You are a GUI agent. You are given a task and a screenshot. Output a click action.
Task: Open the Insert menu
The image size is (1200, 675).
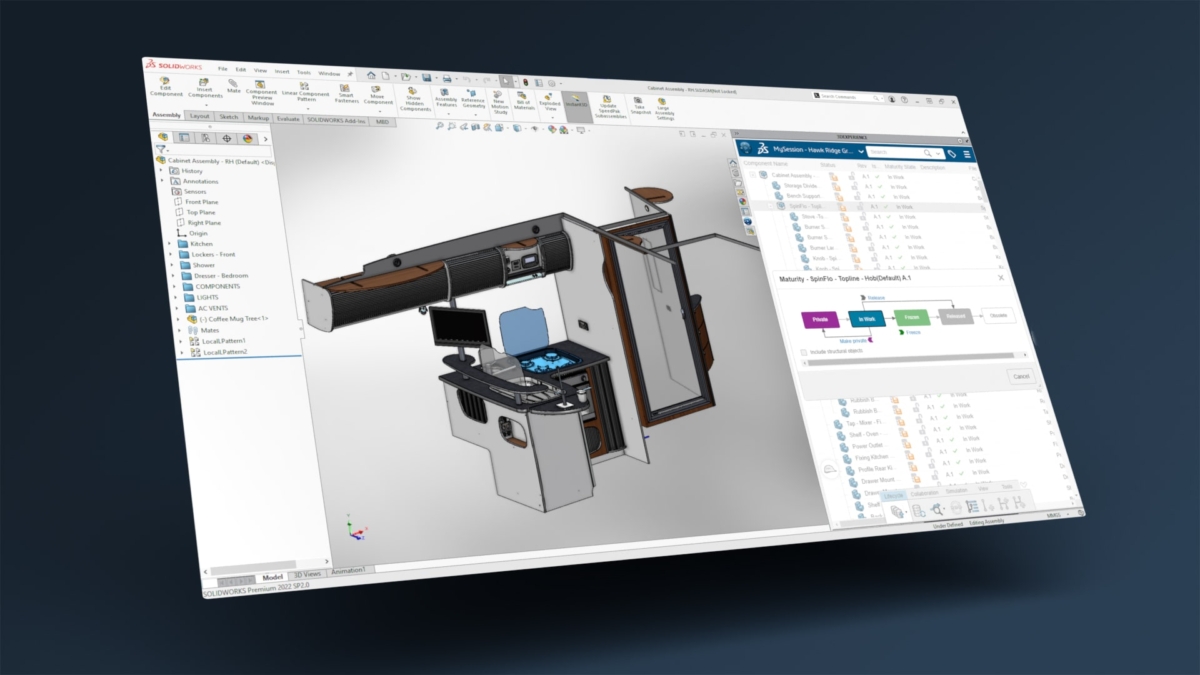pos(281,72)
